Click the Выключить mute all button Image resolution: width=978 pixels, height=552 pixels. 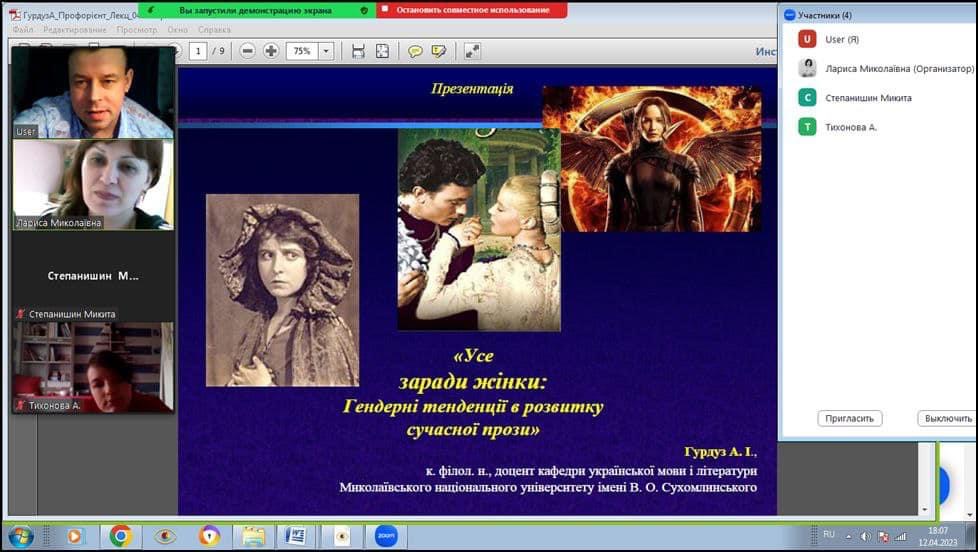tap(946, 418)
